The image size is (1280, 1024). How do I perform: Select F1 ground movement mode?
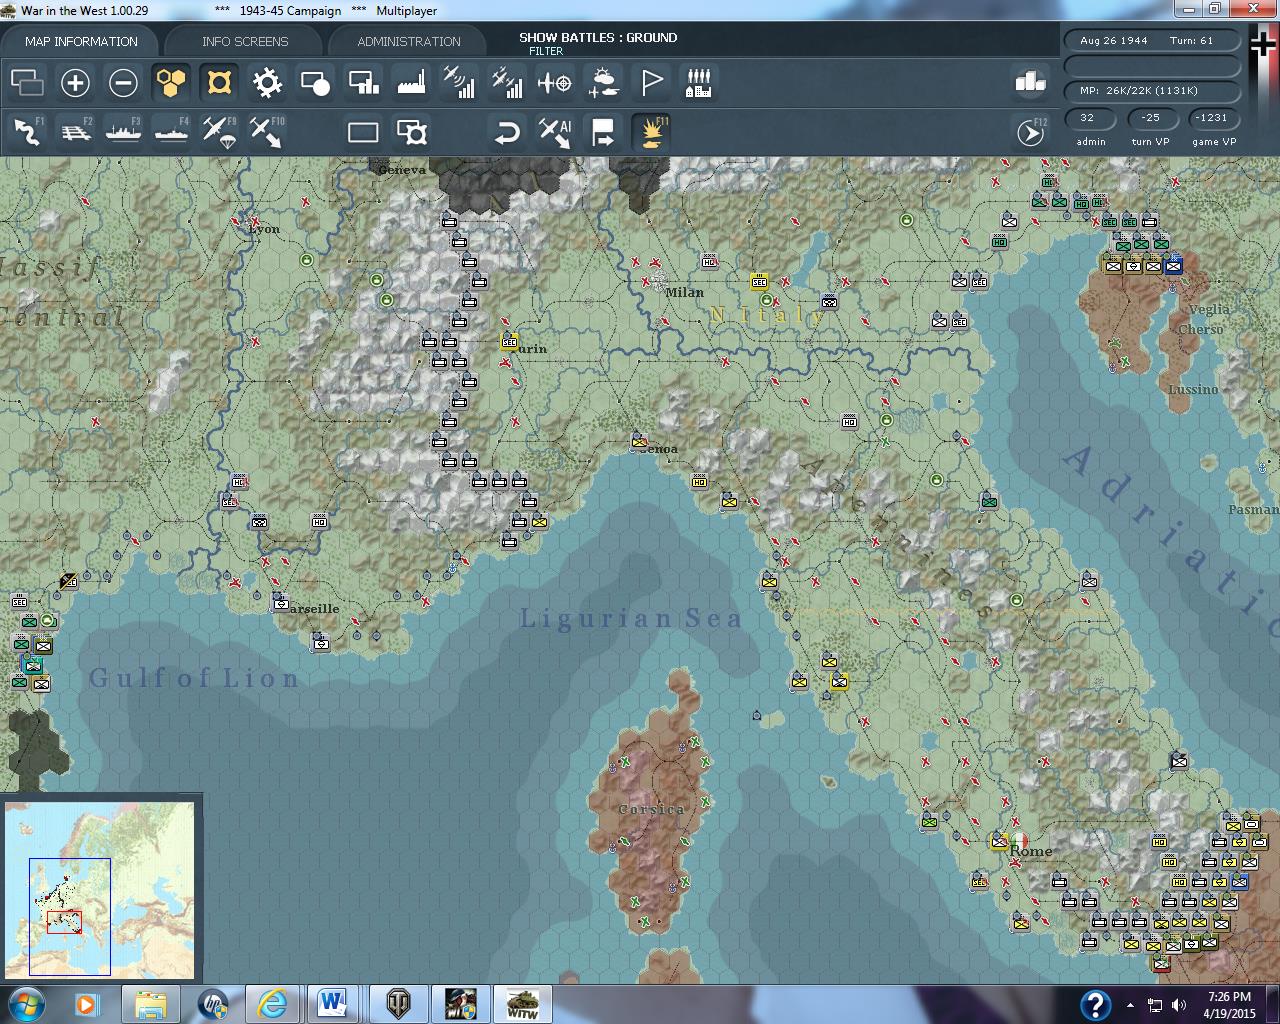click(27, 132)
